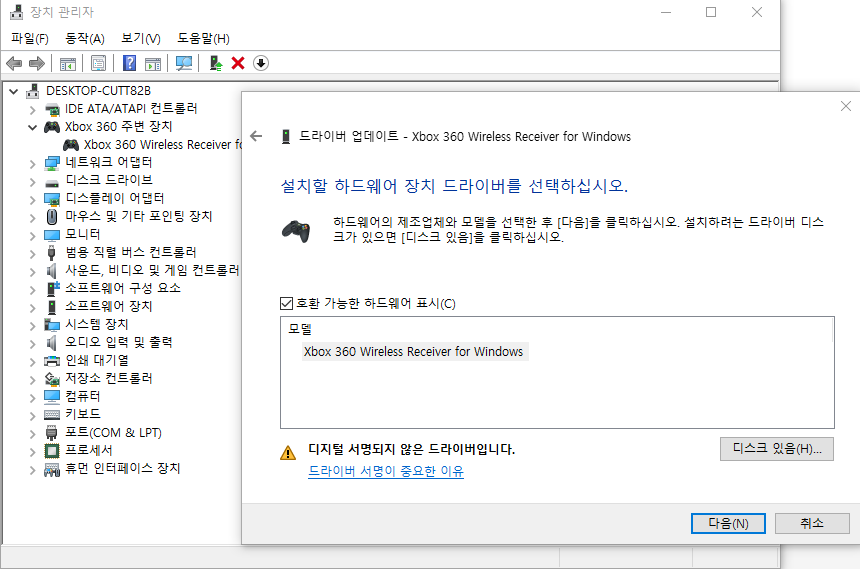Screen dimensions: 860x569
Task: Open 드라이버 서명이 중요한 이유 link
Action: tap(386, 471)
